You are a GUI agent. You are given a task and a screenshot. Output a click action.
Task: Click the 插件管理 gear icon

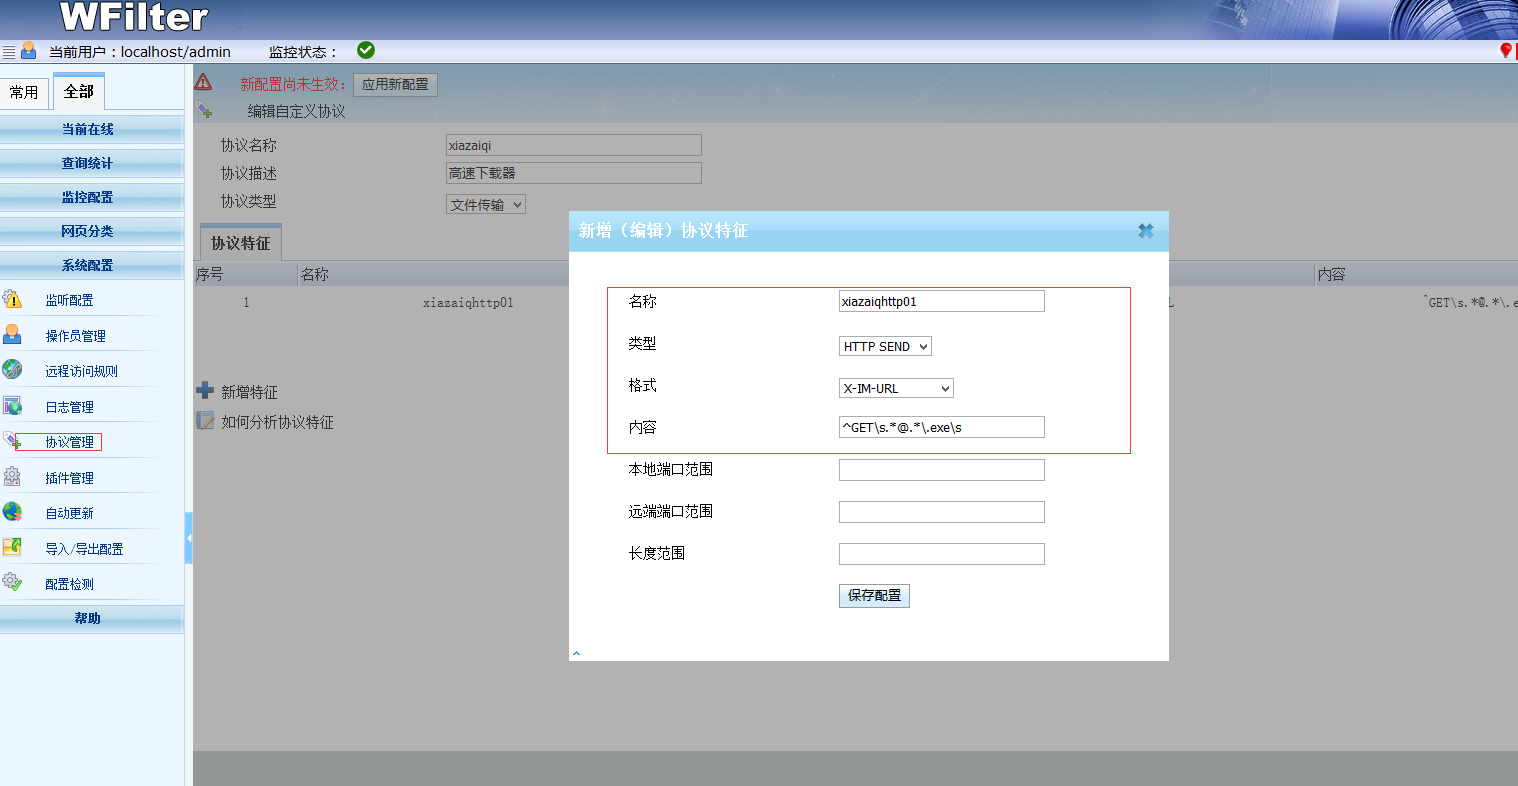point(12,477)
